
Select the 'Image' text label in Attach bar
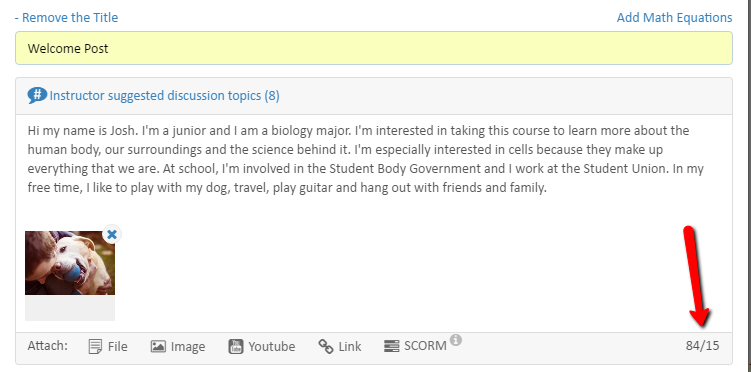(188, 347)
